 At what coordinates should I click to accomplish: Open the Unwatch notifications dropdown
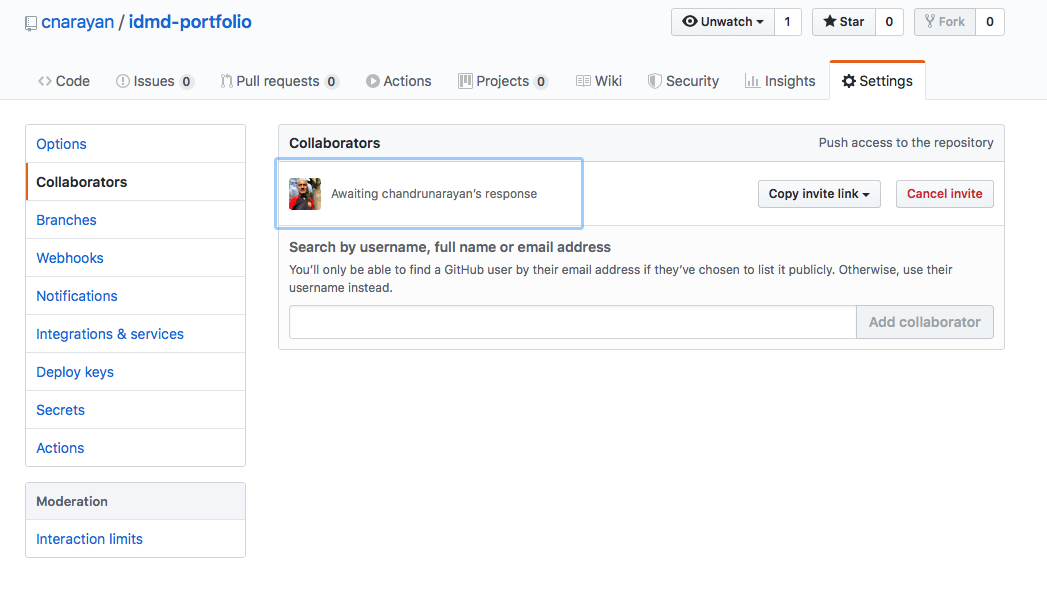click(722, 22)
